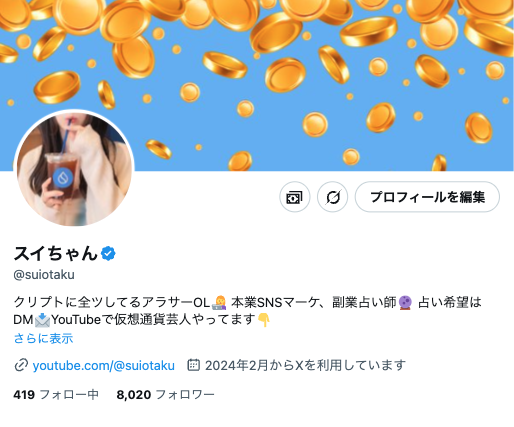Open the 8,020 フォロワー followers list
The width and height of the screenshot is (514, 427).
(165, 395)
